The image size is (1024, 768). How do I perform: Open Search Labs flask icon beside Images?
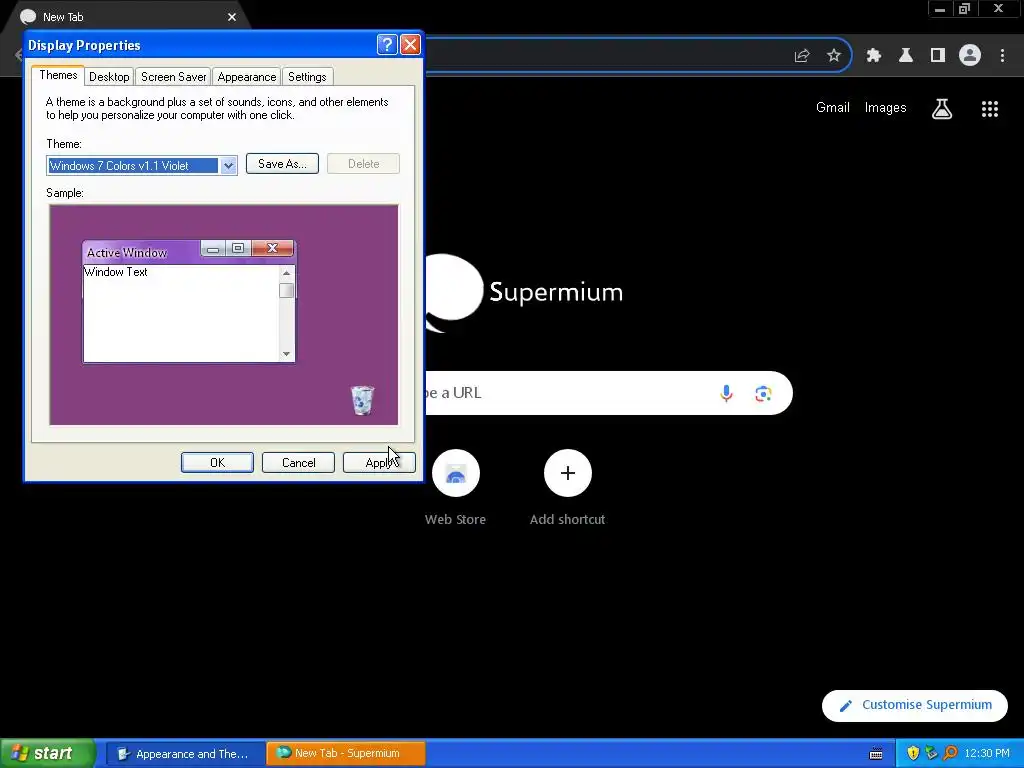pyautogui.click(x=941, y=108)
